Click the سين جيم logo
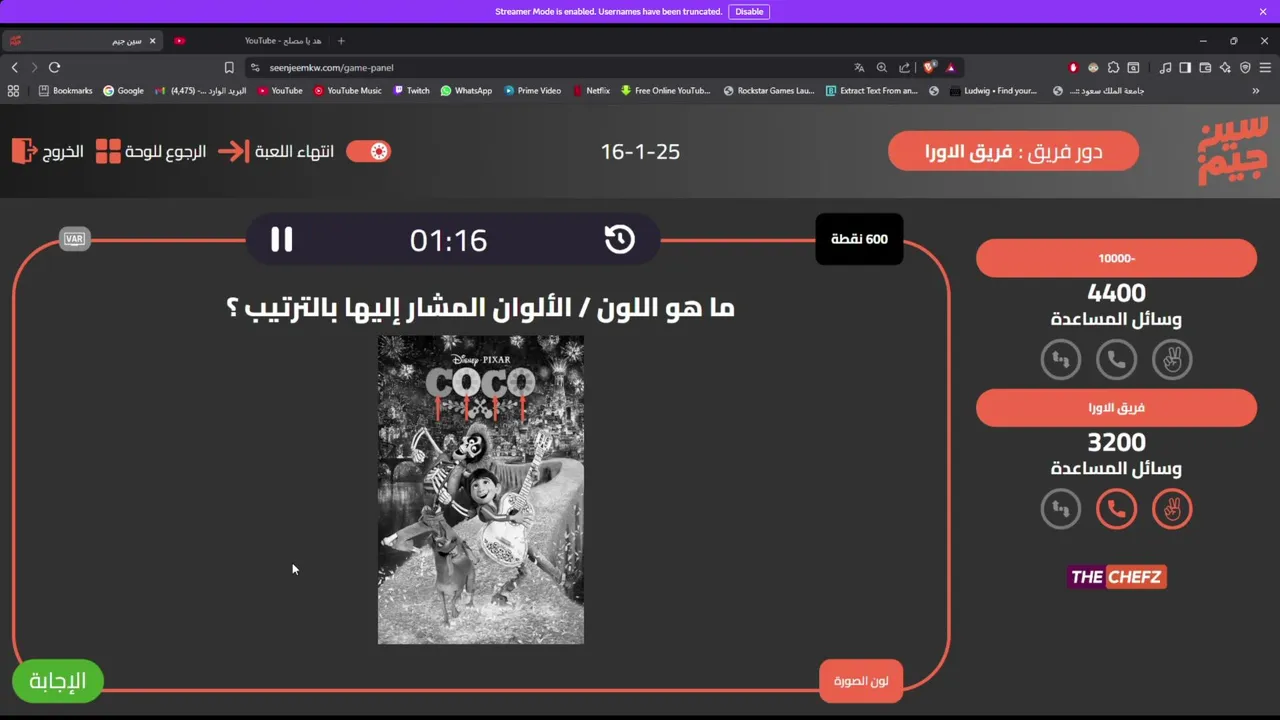1280x720 pixels. pyautogui.click(x=1232, y=151)
